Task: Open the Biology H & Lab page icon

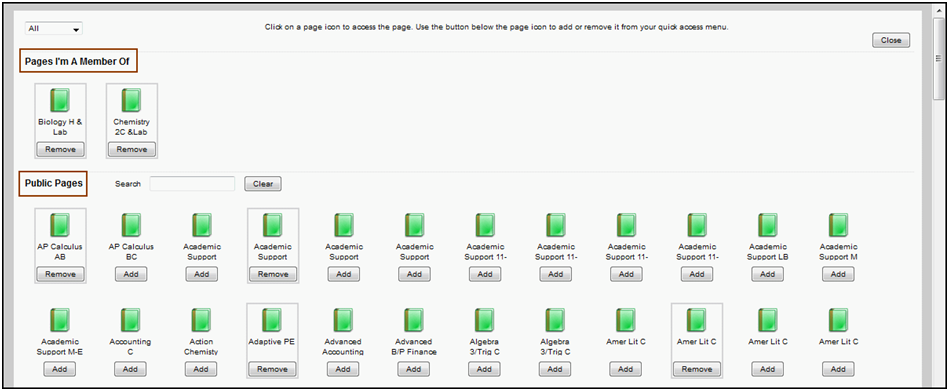Action: pos(60,101)
